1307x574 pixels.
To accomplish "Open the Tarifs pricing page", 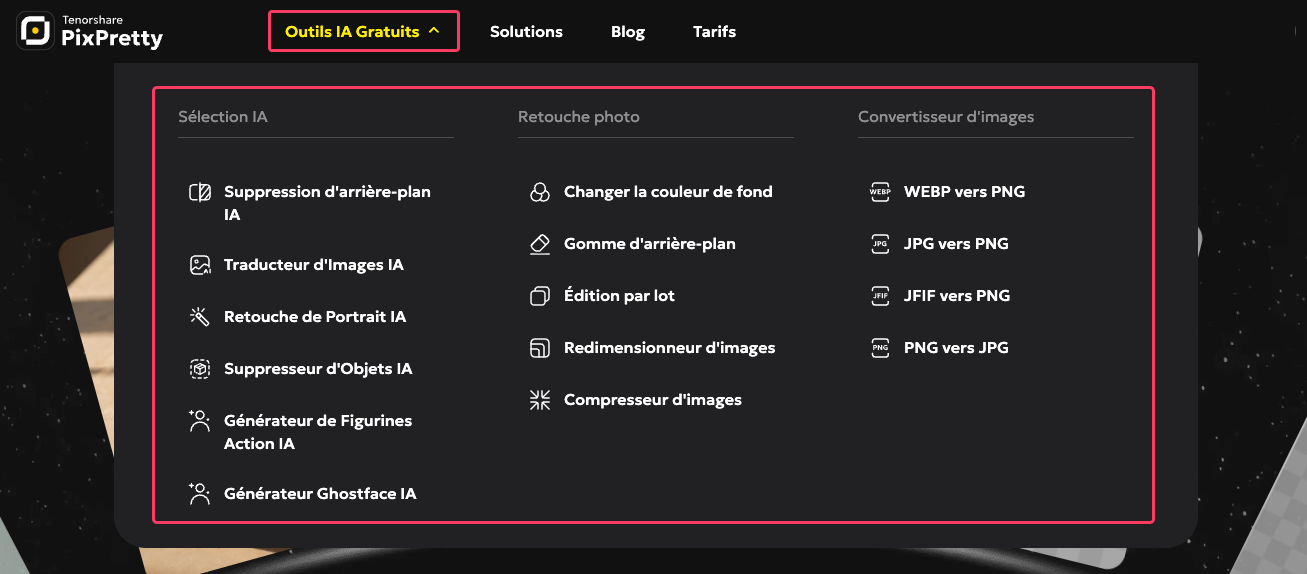I will tap(714, 32).
